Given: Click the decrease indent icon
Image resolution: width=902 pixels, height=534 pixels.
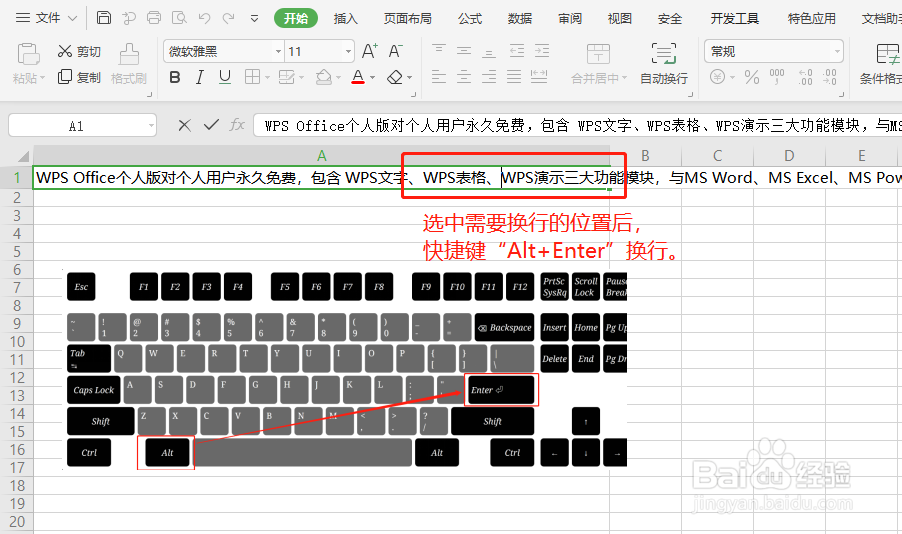Looking at the screenshot, I should [517, 51].
